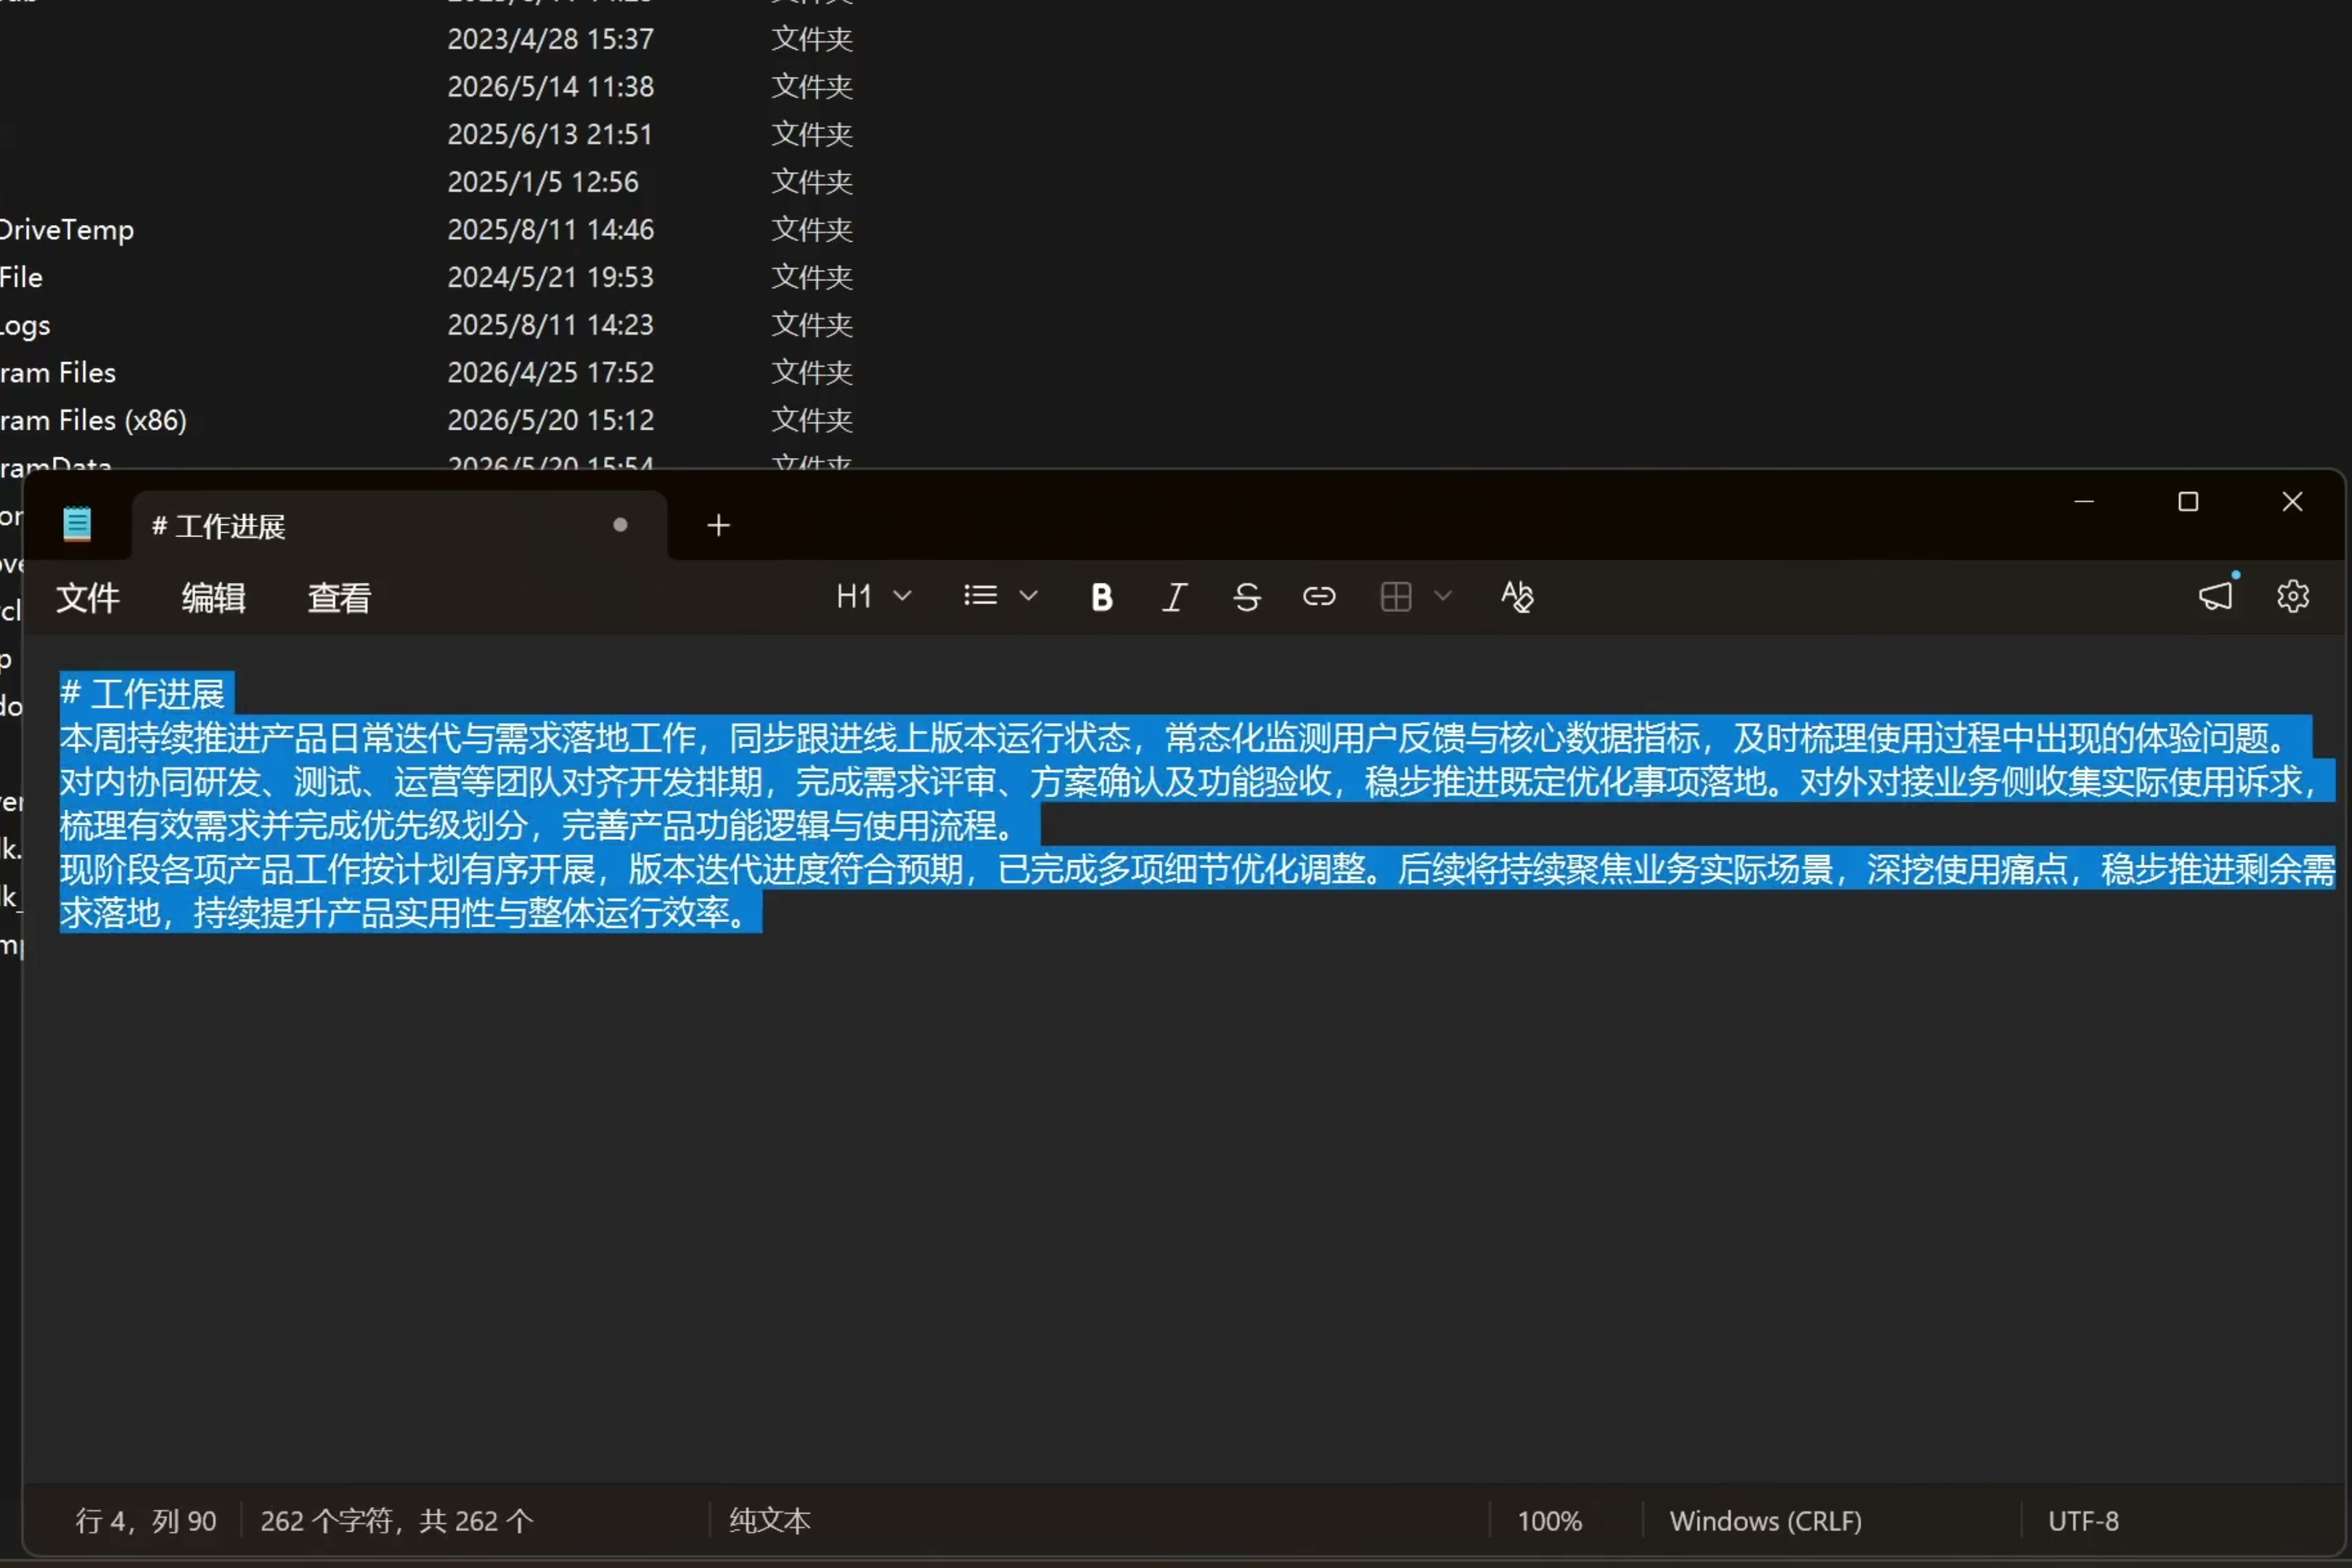
Task: Click date 2026/4/25 17:52 in Explorer
Action: tap(550, 373)
